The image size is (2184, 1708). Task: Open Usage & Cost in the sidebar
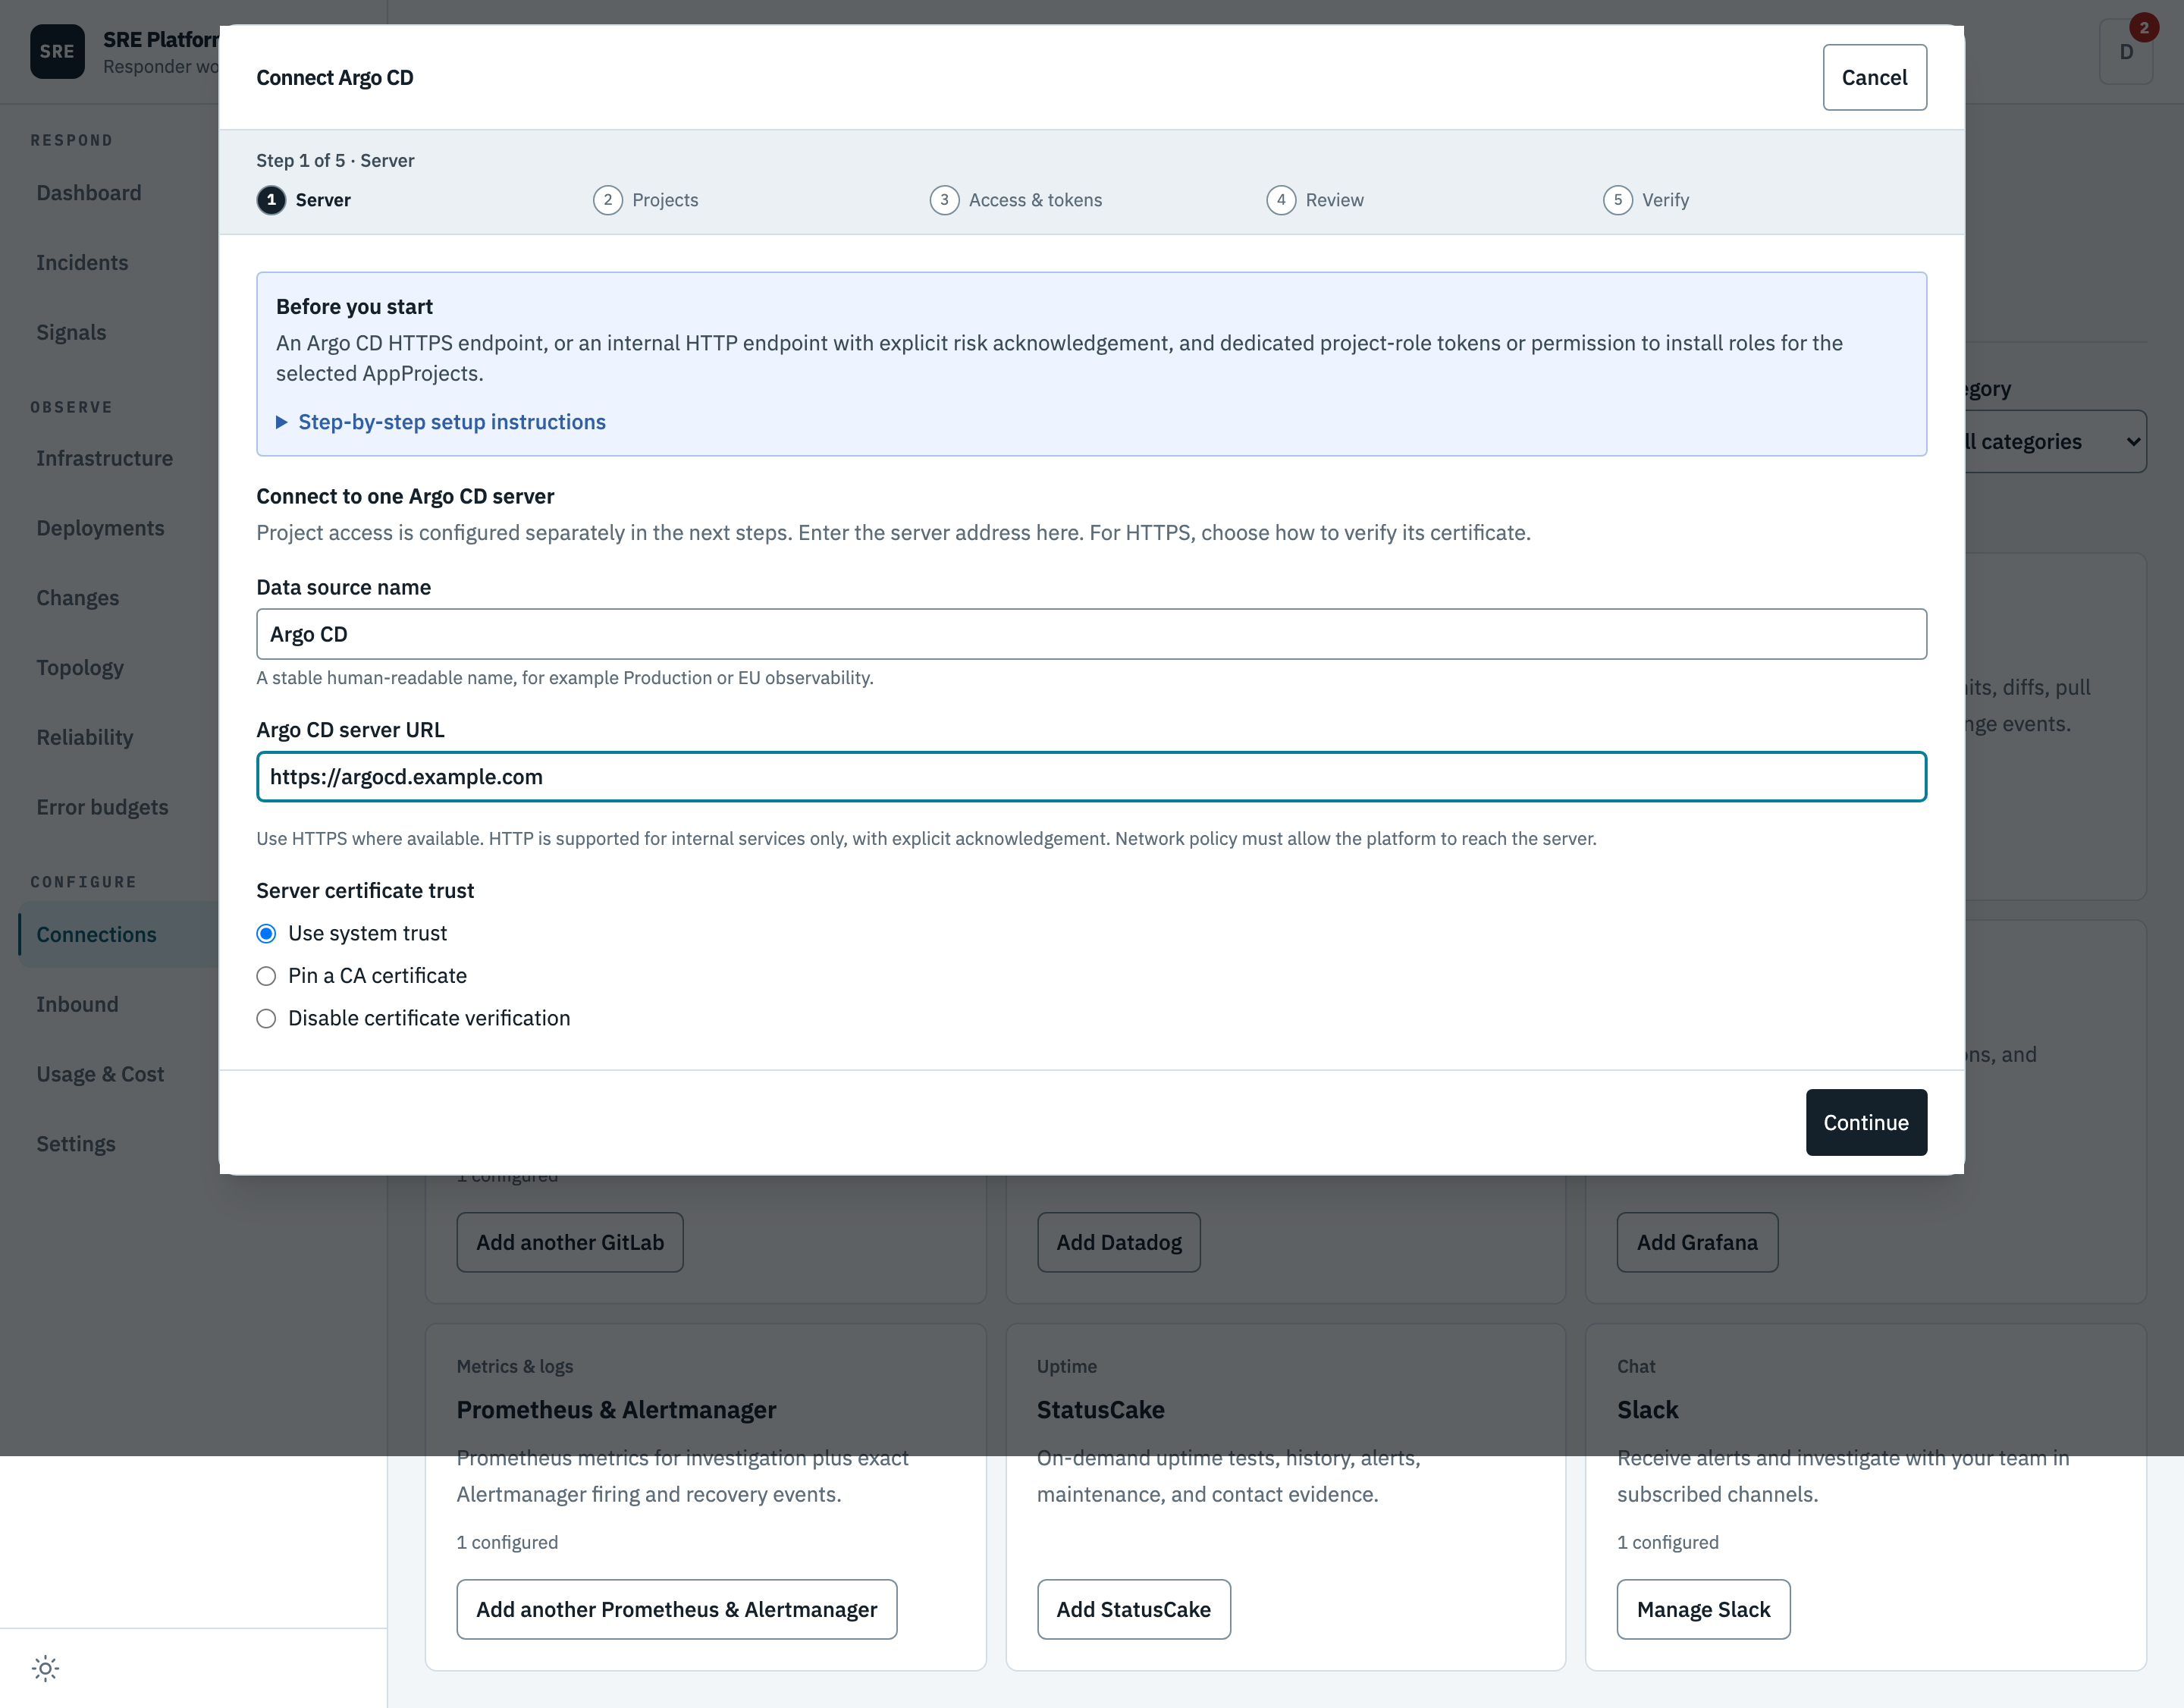pyautogui.click(x=100, y=1075)
